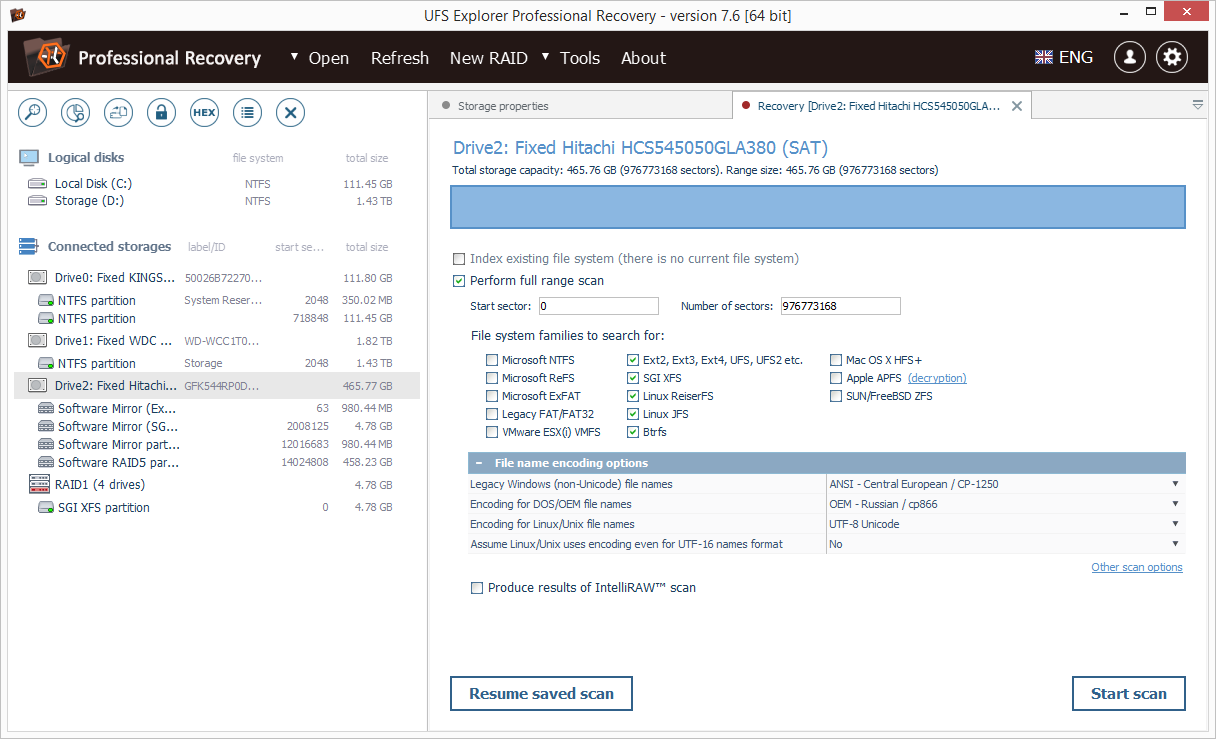
Task: Click New RAID in the top menu
Action: click(489, 58)
